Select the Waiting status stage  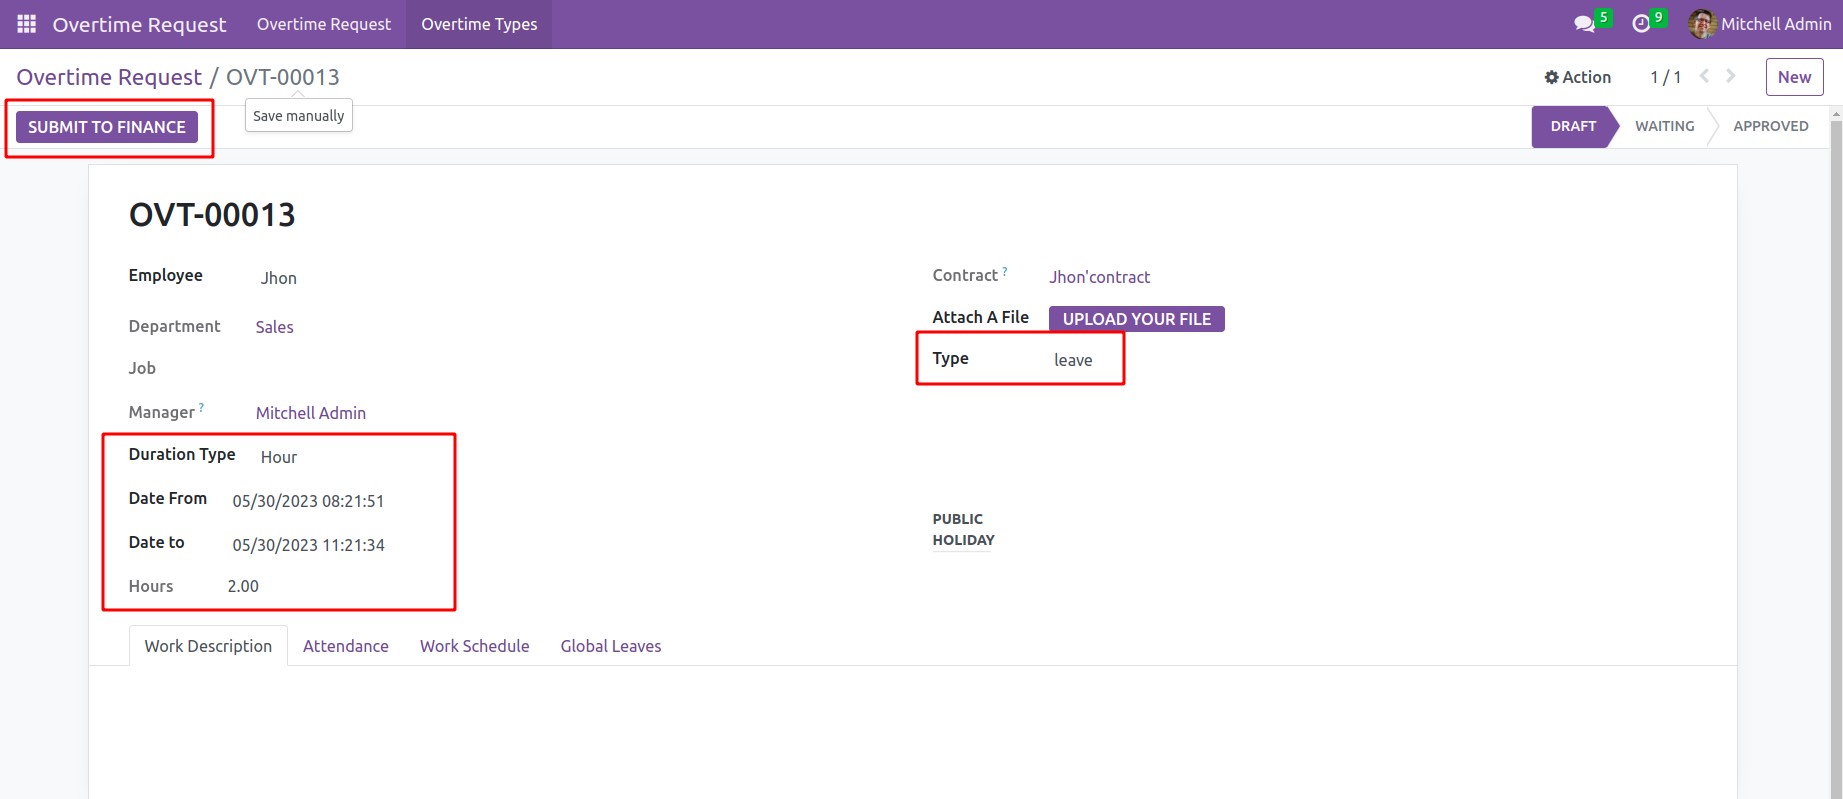coord(1664,126)
